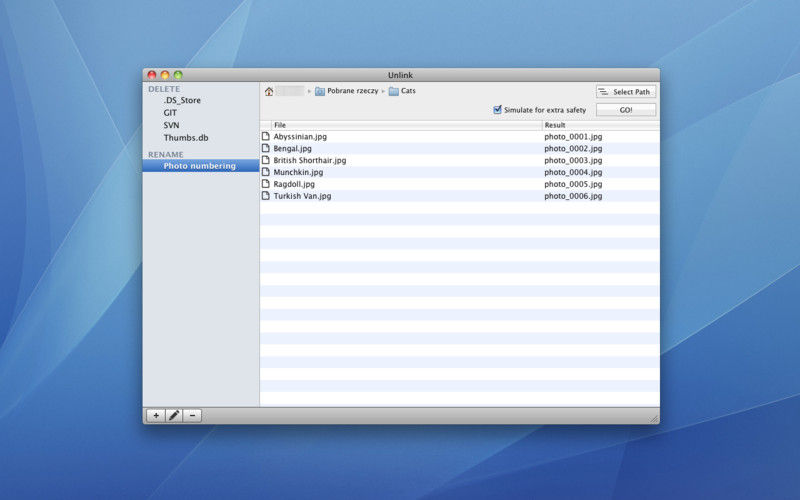Click the blurred user folder in path bar
The image size is (800, 500).
[290, 91]
